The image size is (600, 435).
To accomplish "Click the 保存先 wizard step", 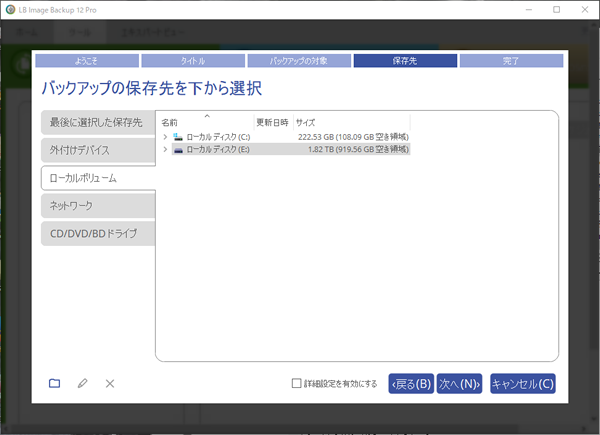I will 405,61.
